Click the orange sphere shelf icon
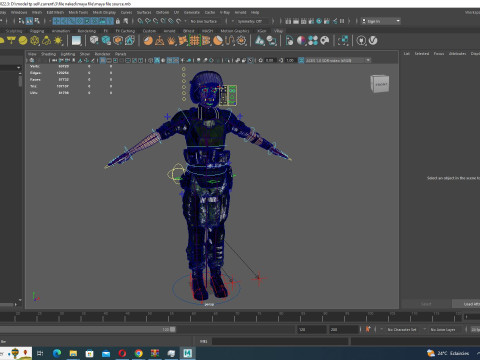This screenshot has width=480, height=360. coord(148,41)
